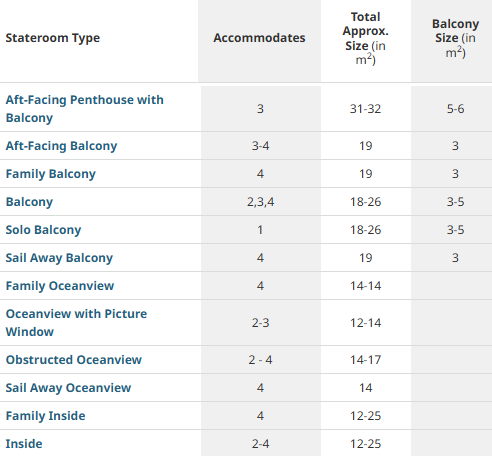
Task: Click the 5-6 balcony size cell
Action: (456, 109)
